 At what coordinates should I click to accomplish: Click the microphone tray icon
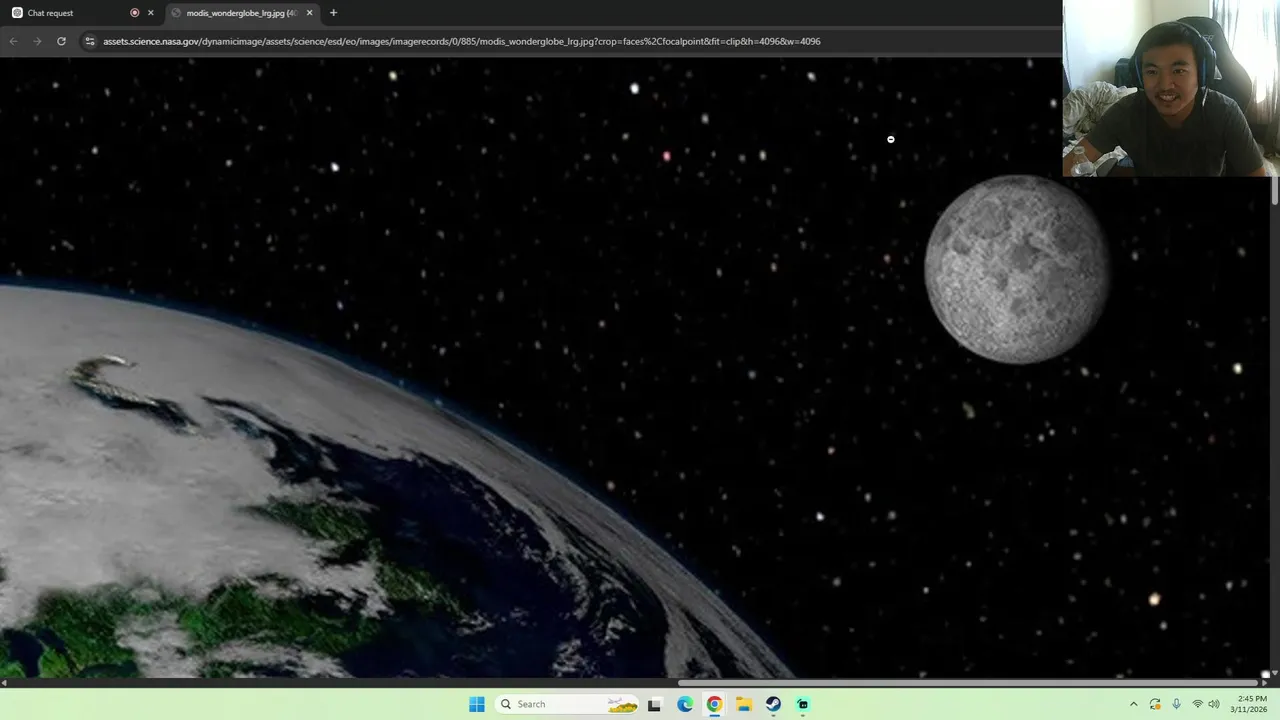coord(1176,704)
